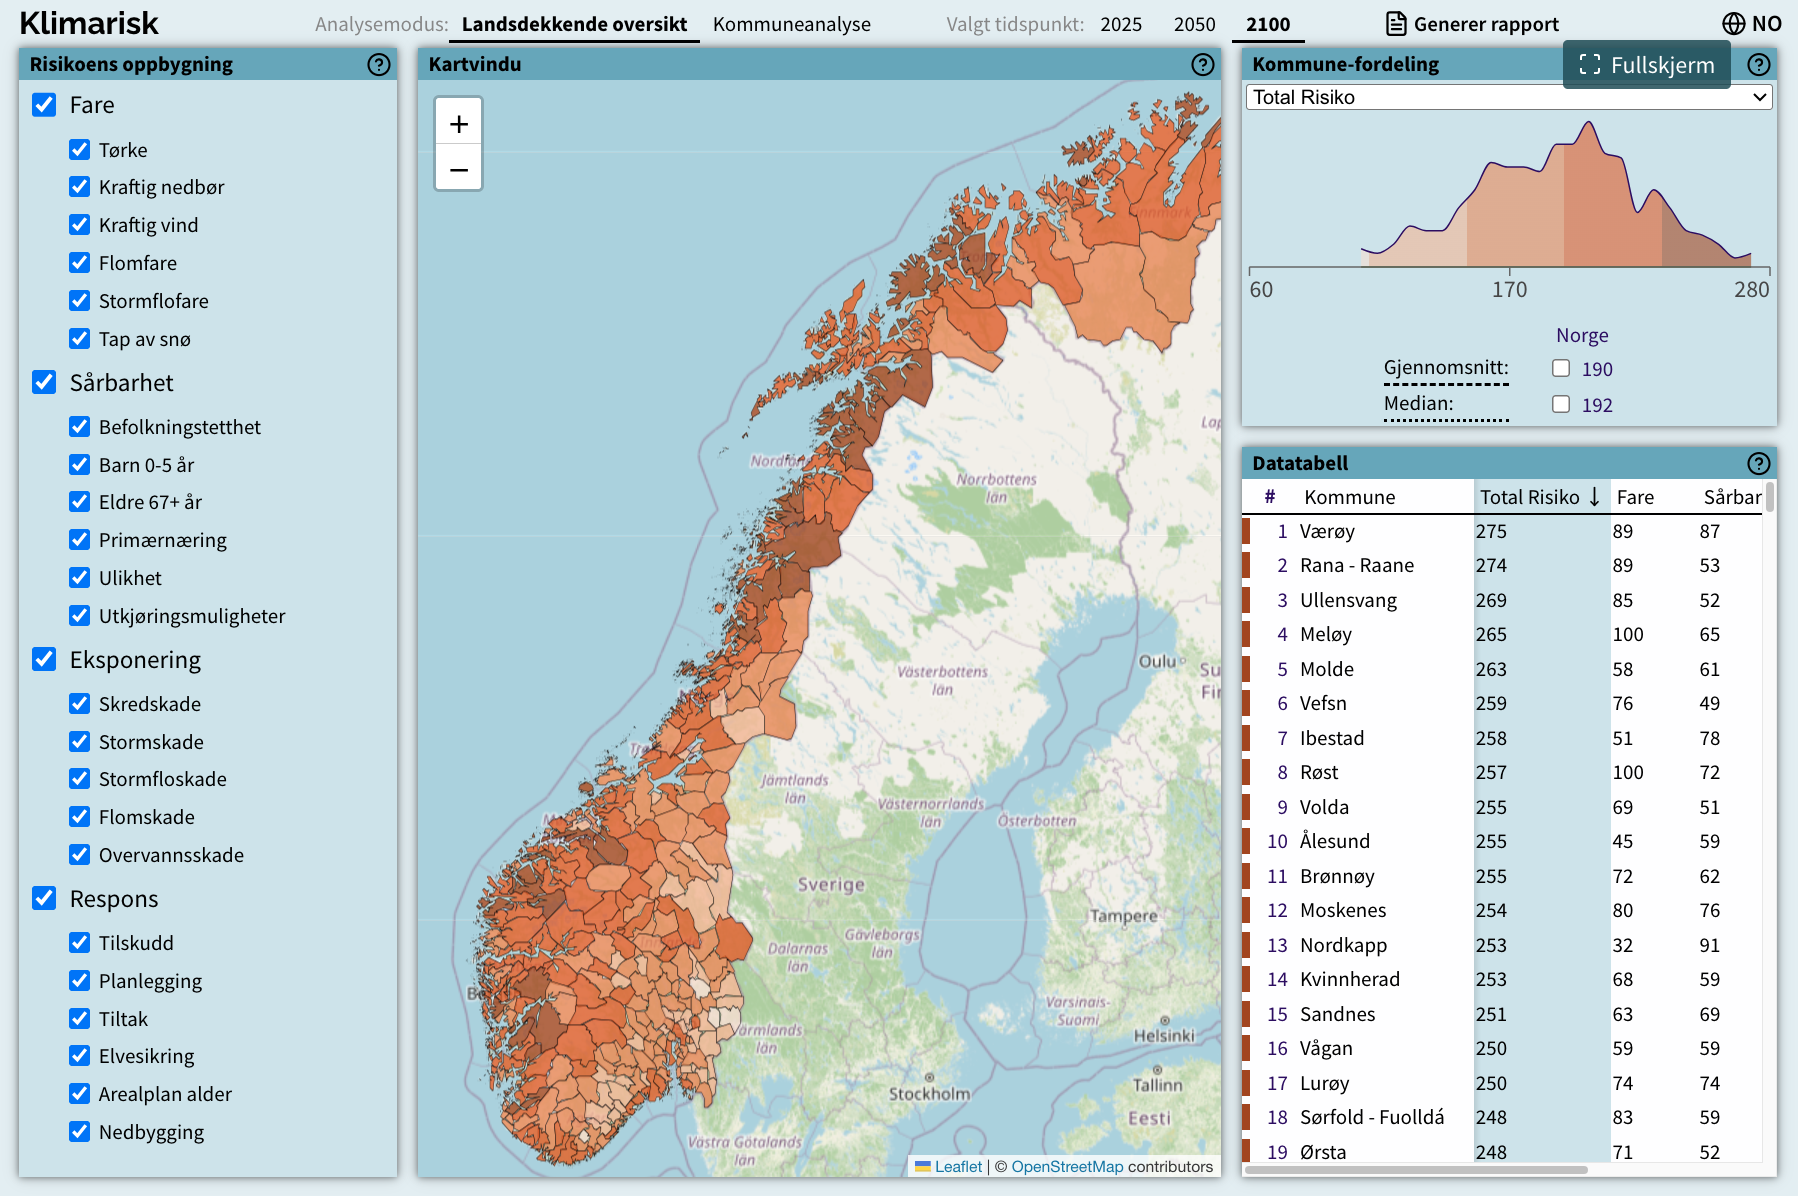Select the 2050 time point
This screenshot has width=1798, height=1196.
[1194, 24]
